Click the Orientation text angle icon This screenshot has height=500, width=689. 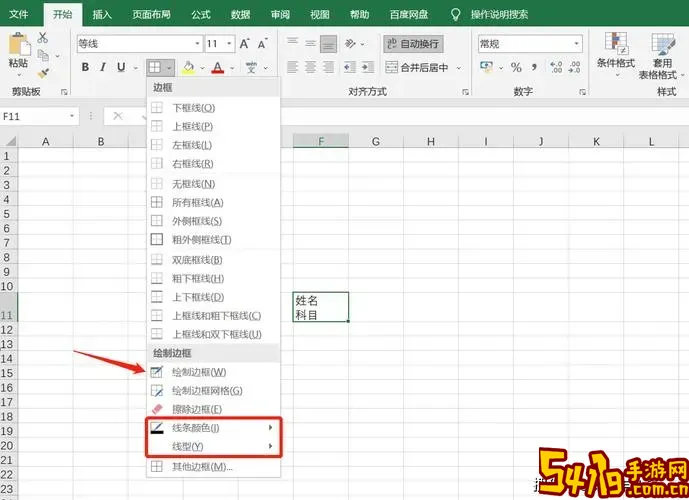coord(350,43)
